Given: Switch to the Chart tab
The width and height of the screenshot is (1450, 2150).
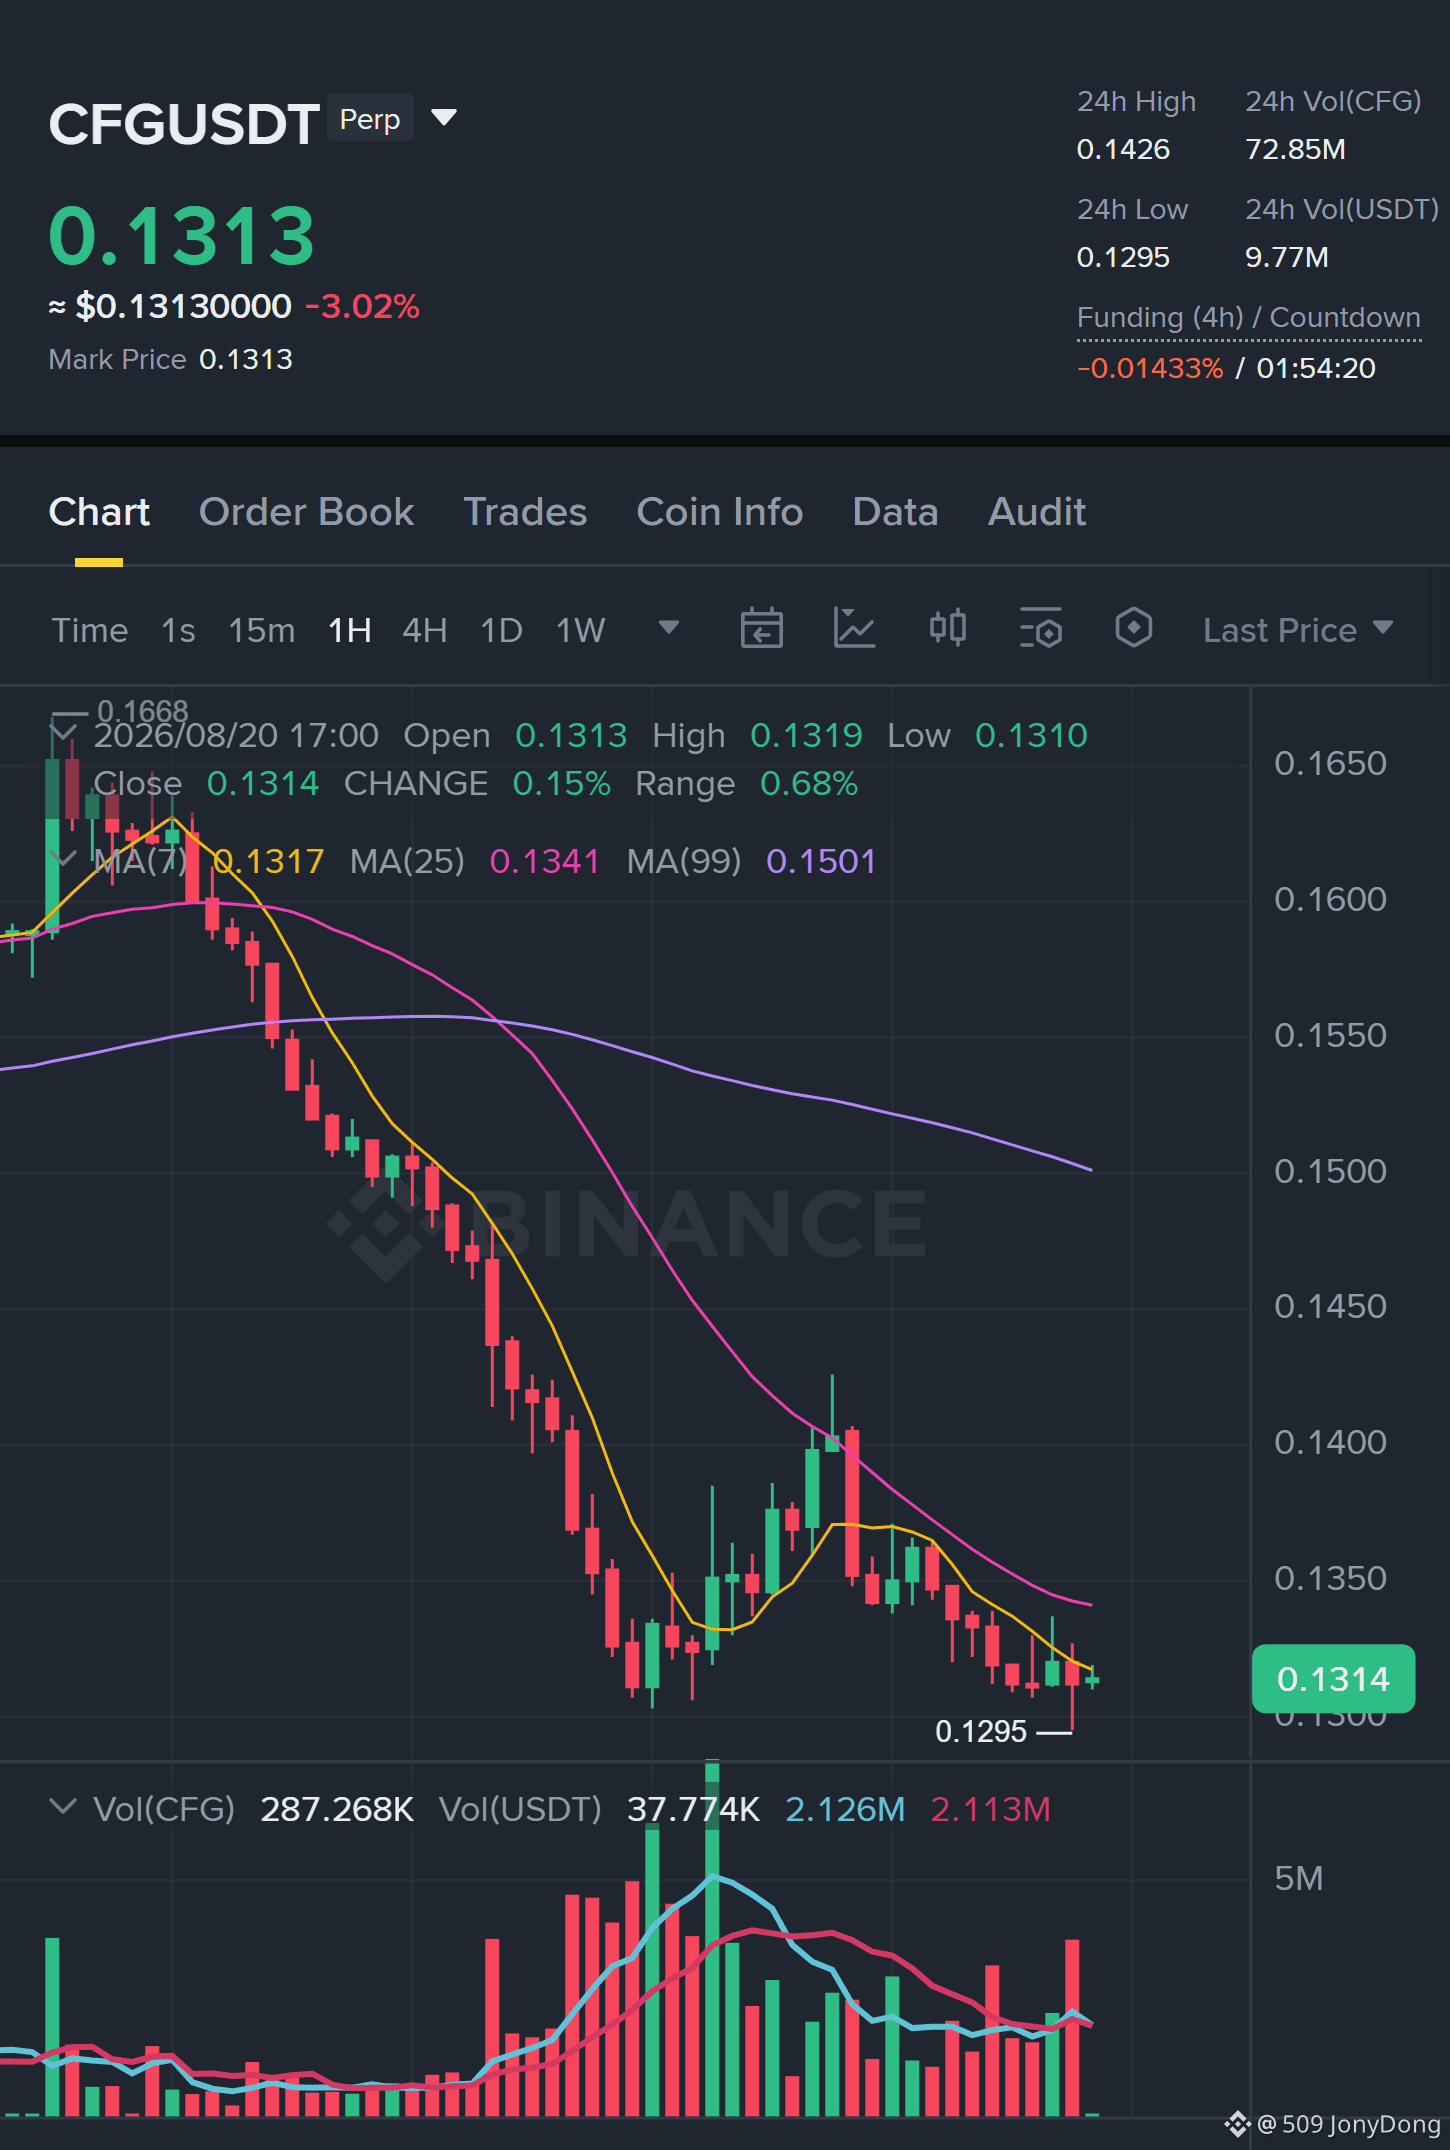Looking at the screenshot, I should (x=99, y=512).
